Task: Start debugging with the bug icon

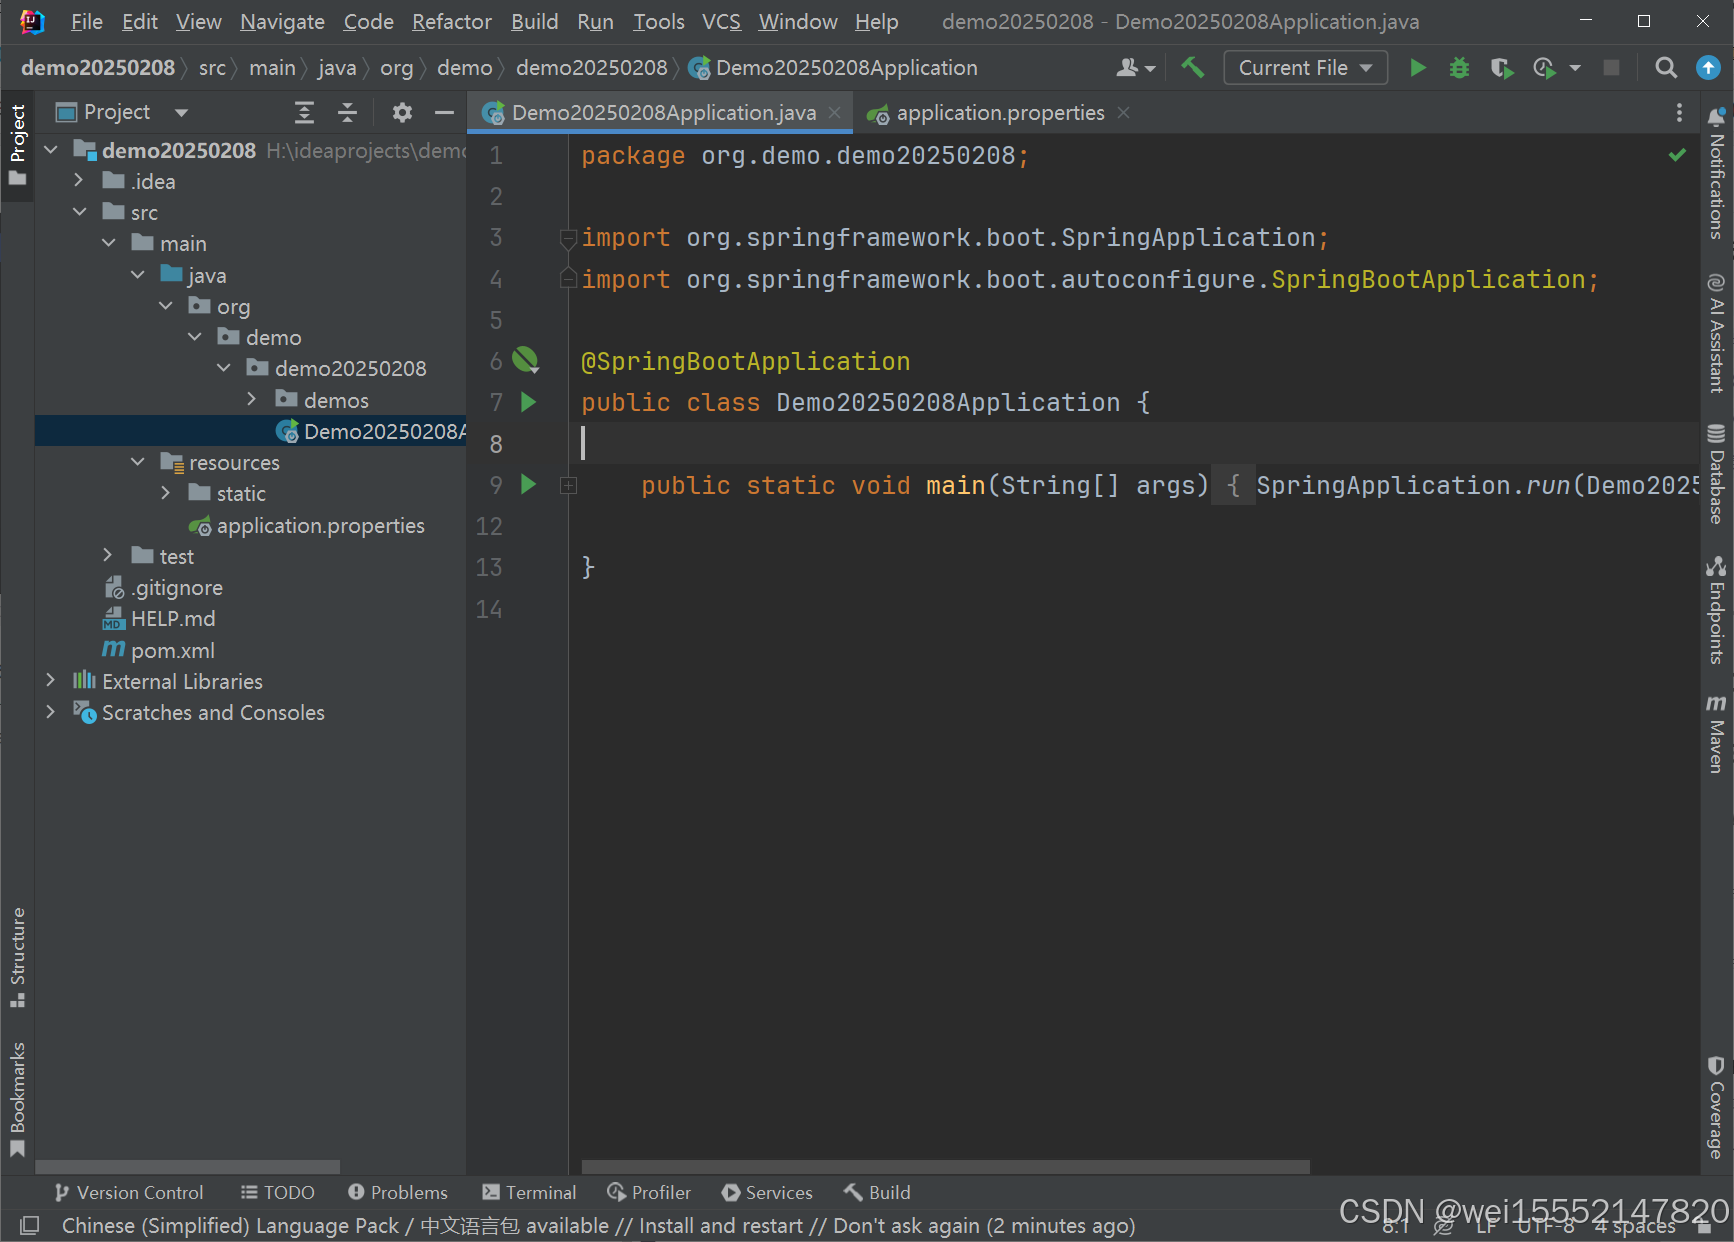Action: 1459,67
